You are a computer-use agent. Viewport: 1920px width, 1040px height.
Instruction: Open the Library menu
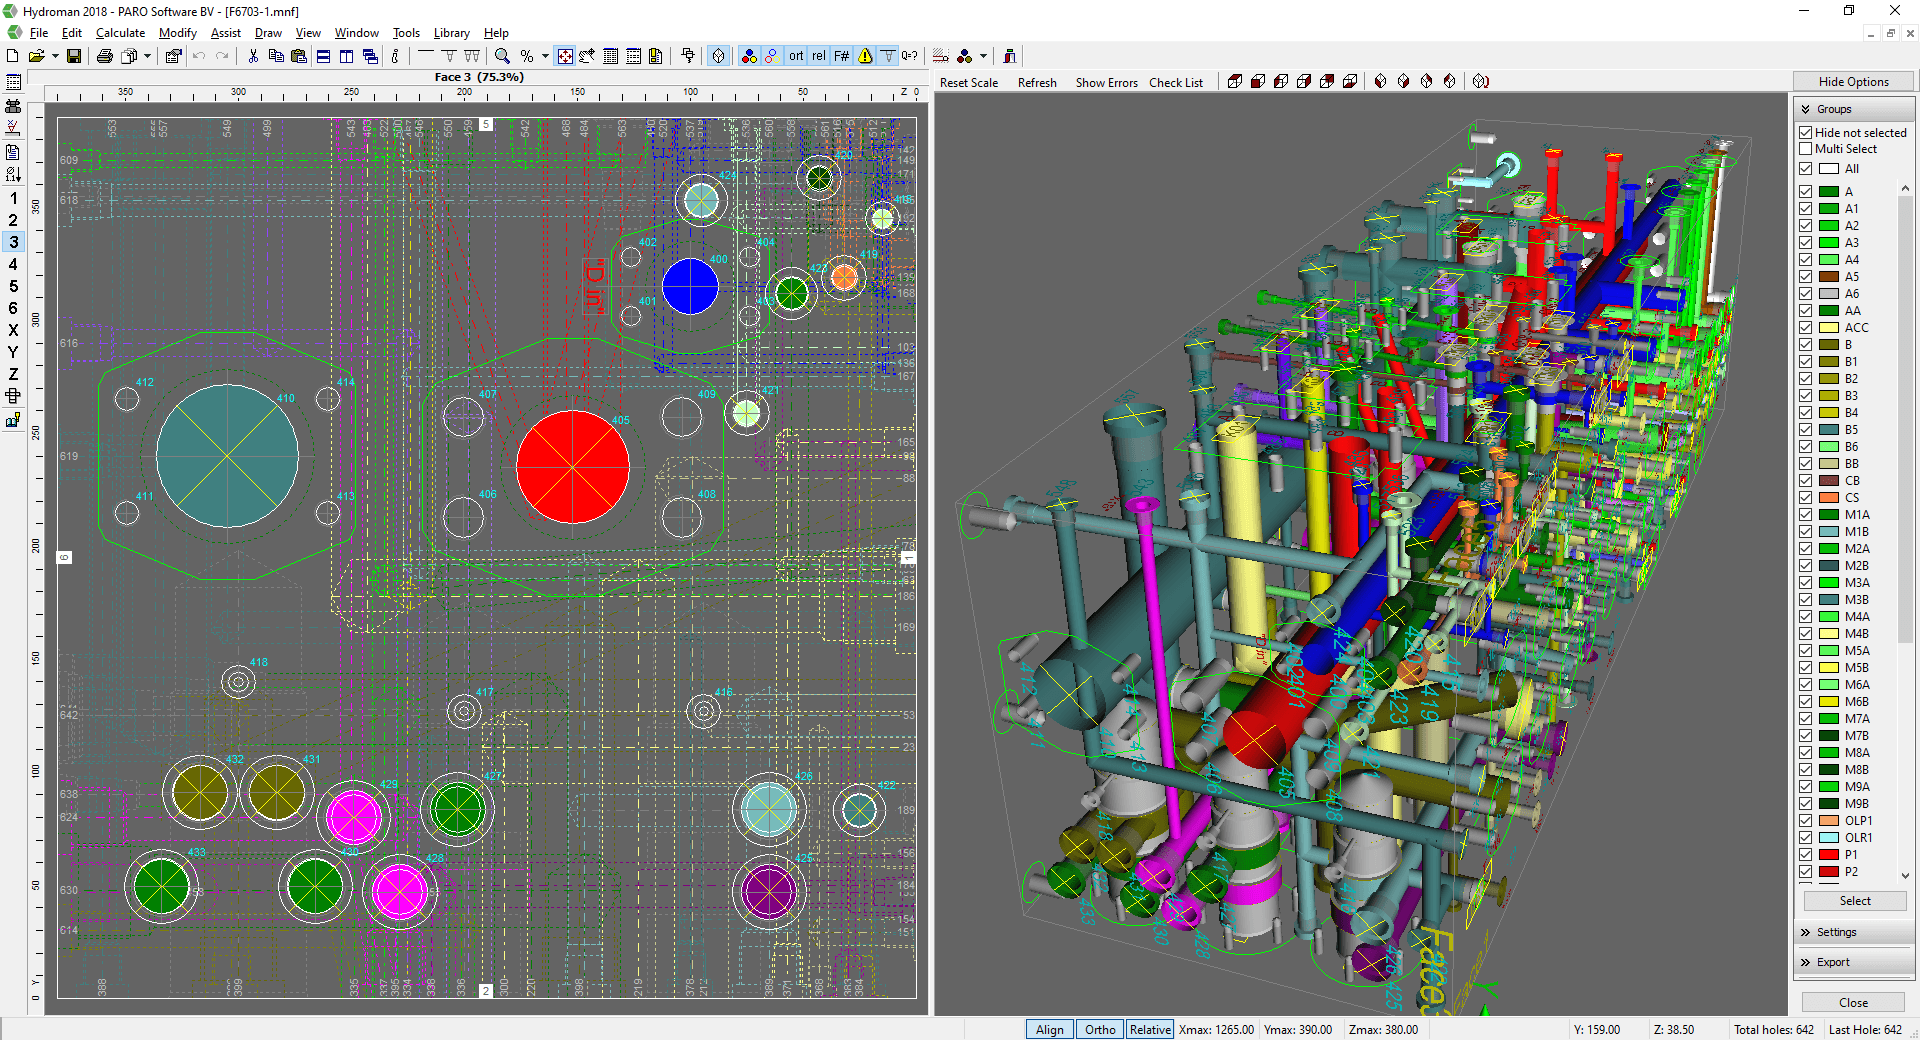(451, 33)
